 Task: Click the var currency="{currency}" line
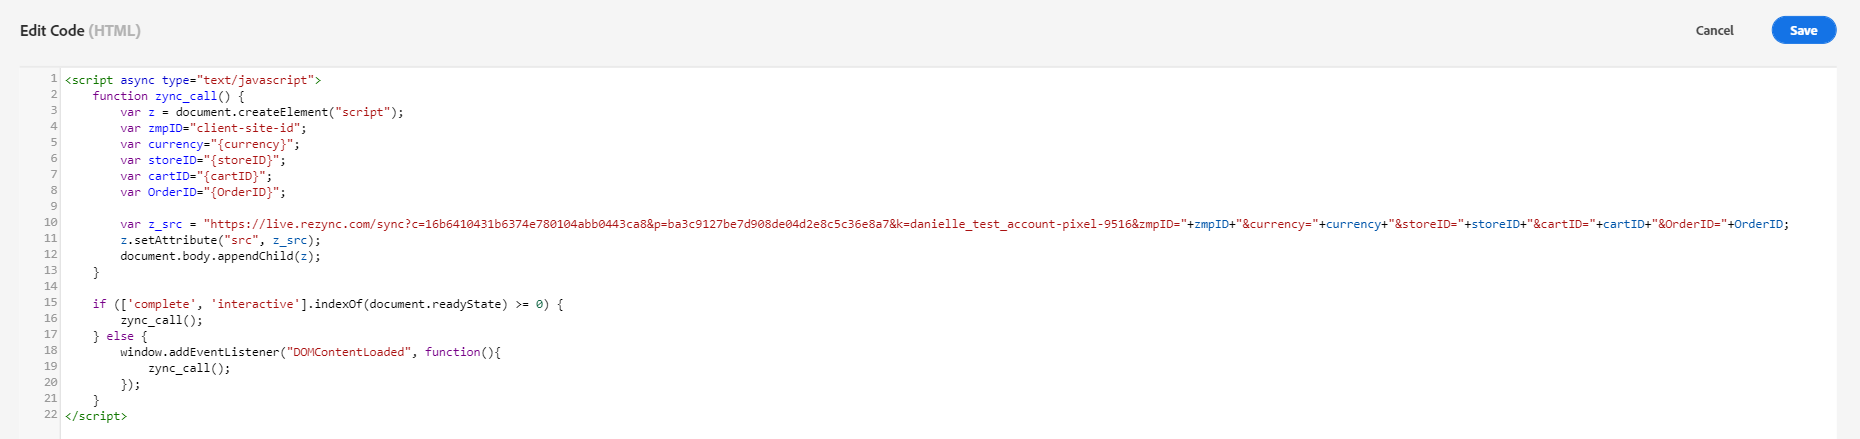coord(210,144)
